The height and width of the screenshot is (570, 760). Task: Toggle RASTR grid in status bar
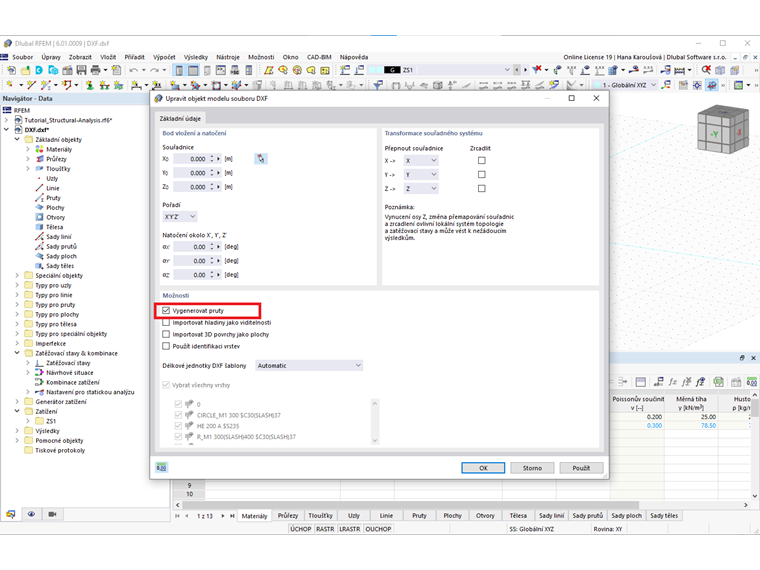click(x=325, y=529)
